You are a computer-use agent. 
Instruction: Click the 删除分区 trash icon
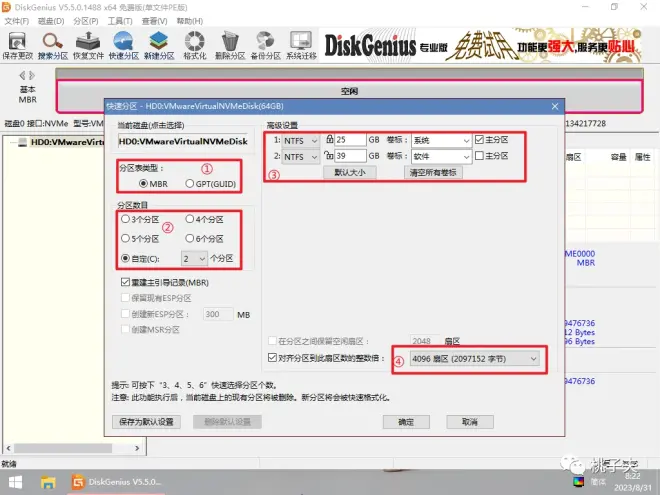230,45
